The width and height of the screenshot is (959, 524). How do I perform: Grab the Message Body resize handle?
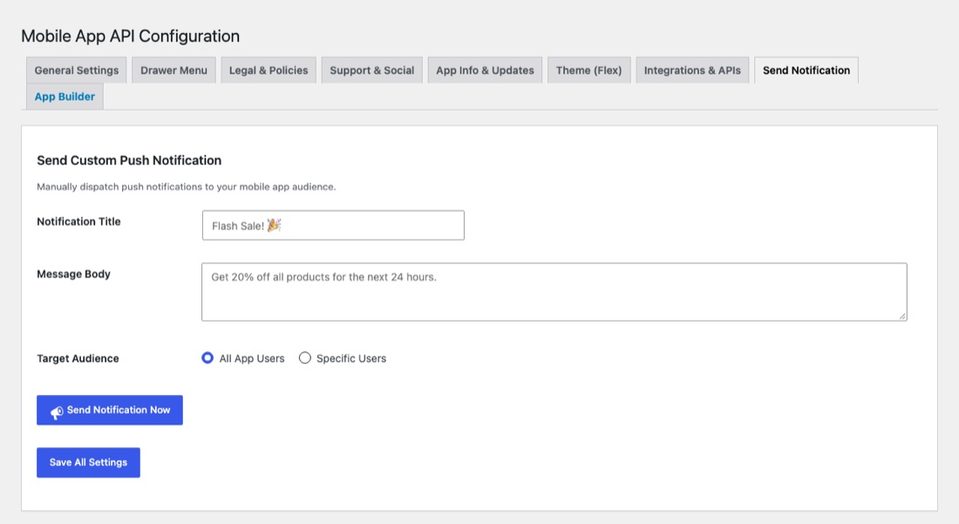click(x=902, y=316)
